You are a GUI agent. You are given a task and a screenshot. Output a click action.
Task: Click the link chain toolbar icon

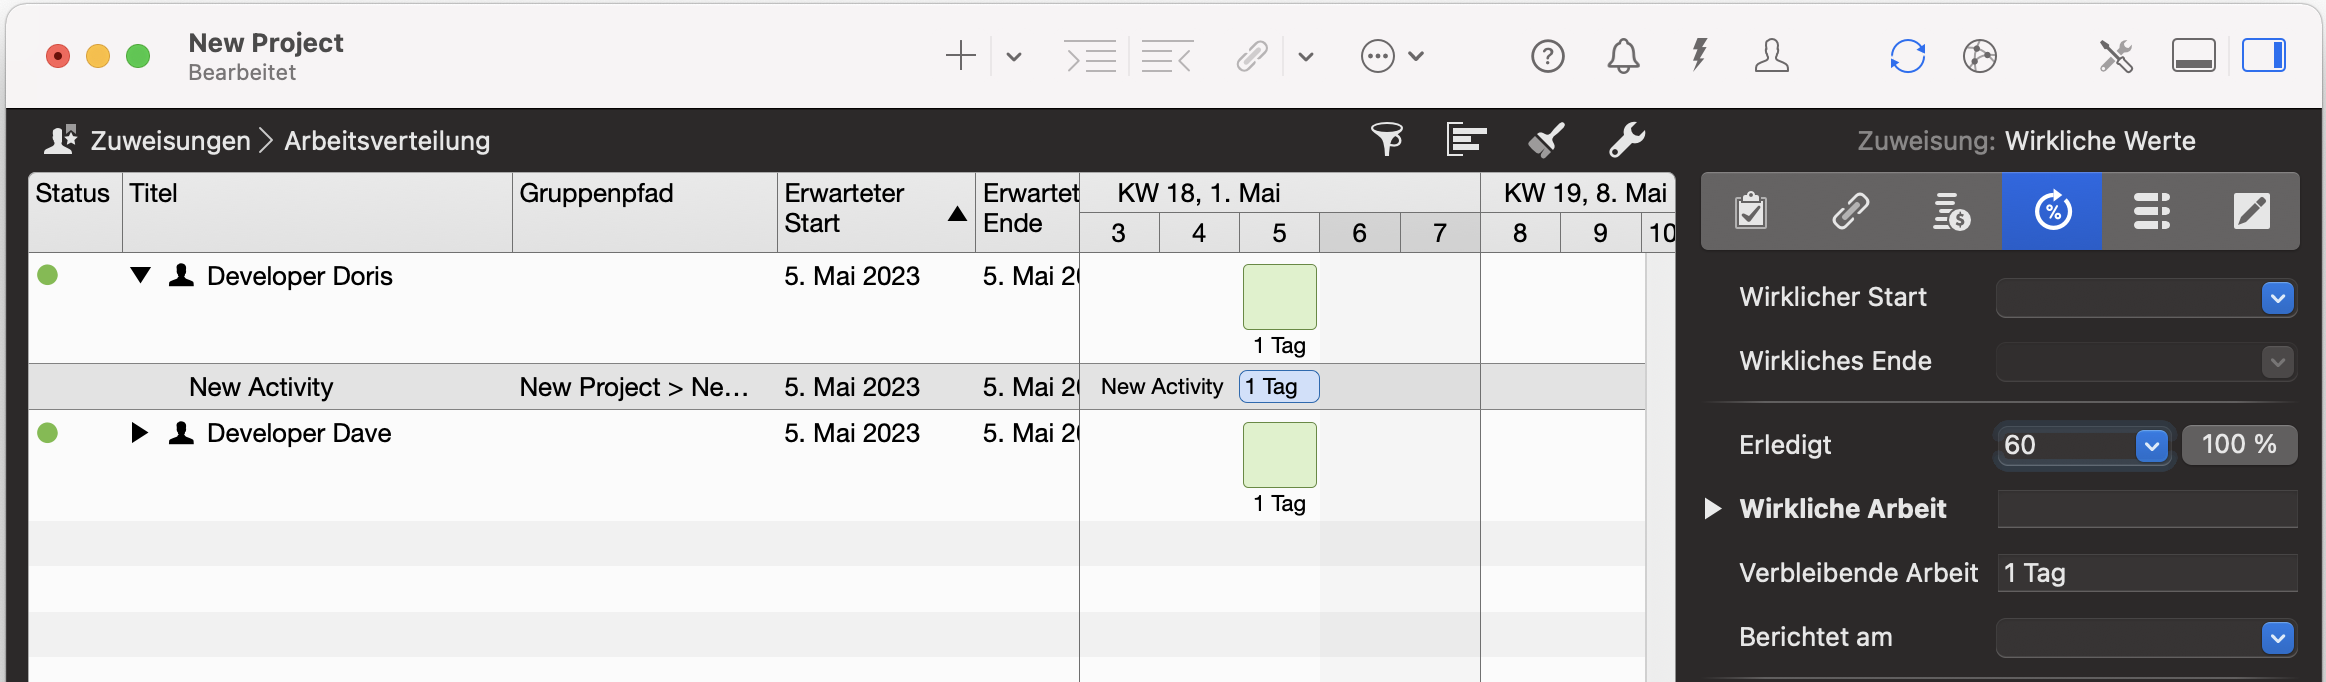click(1252, 56)
